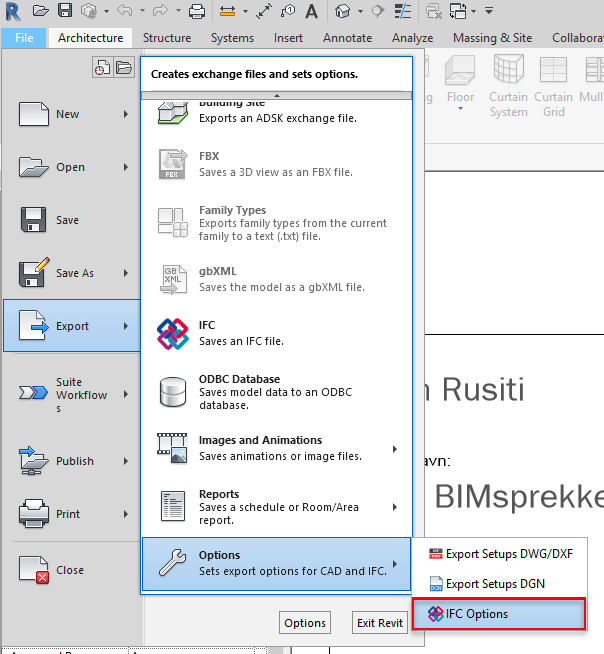
Task: Click the Undo arrow icon
Action: [x=125, y=10]
